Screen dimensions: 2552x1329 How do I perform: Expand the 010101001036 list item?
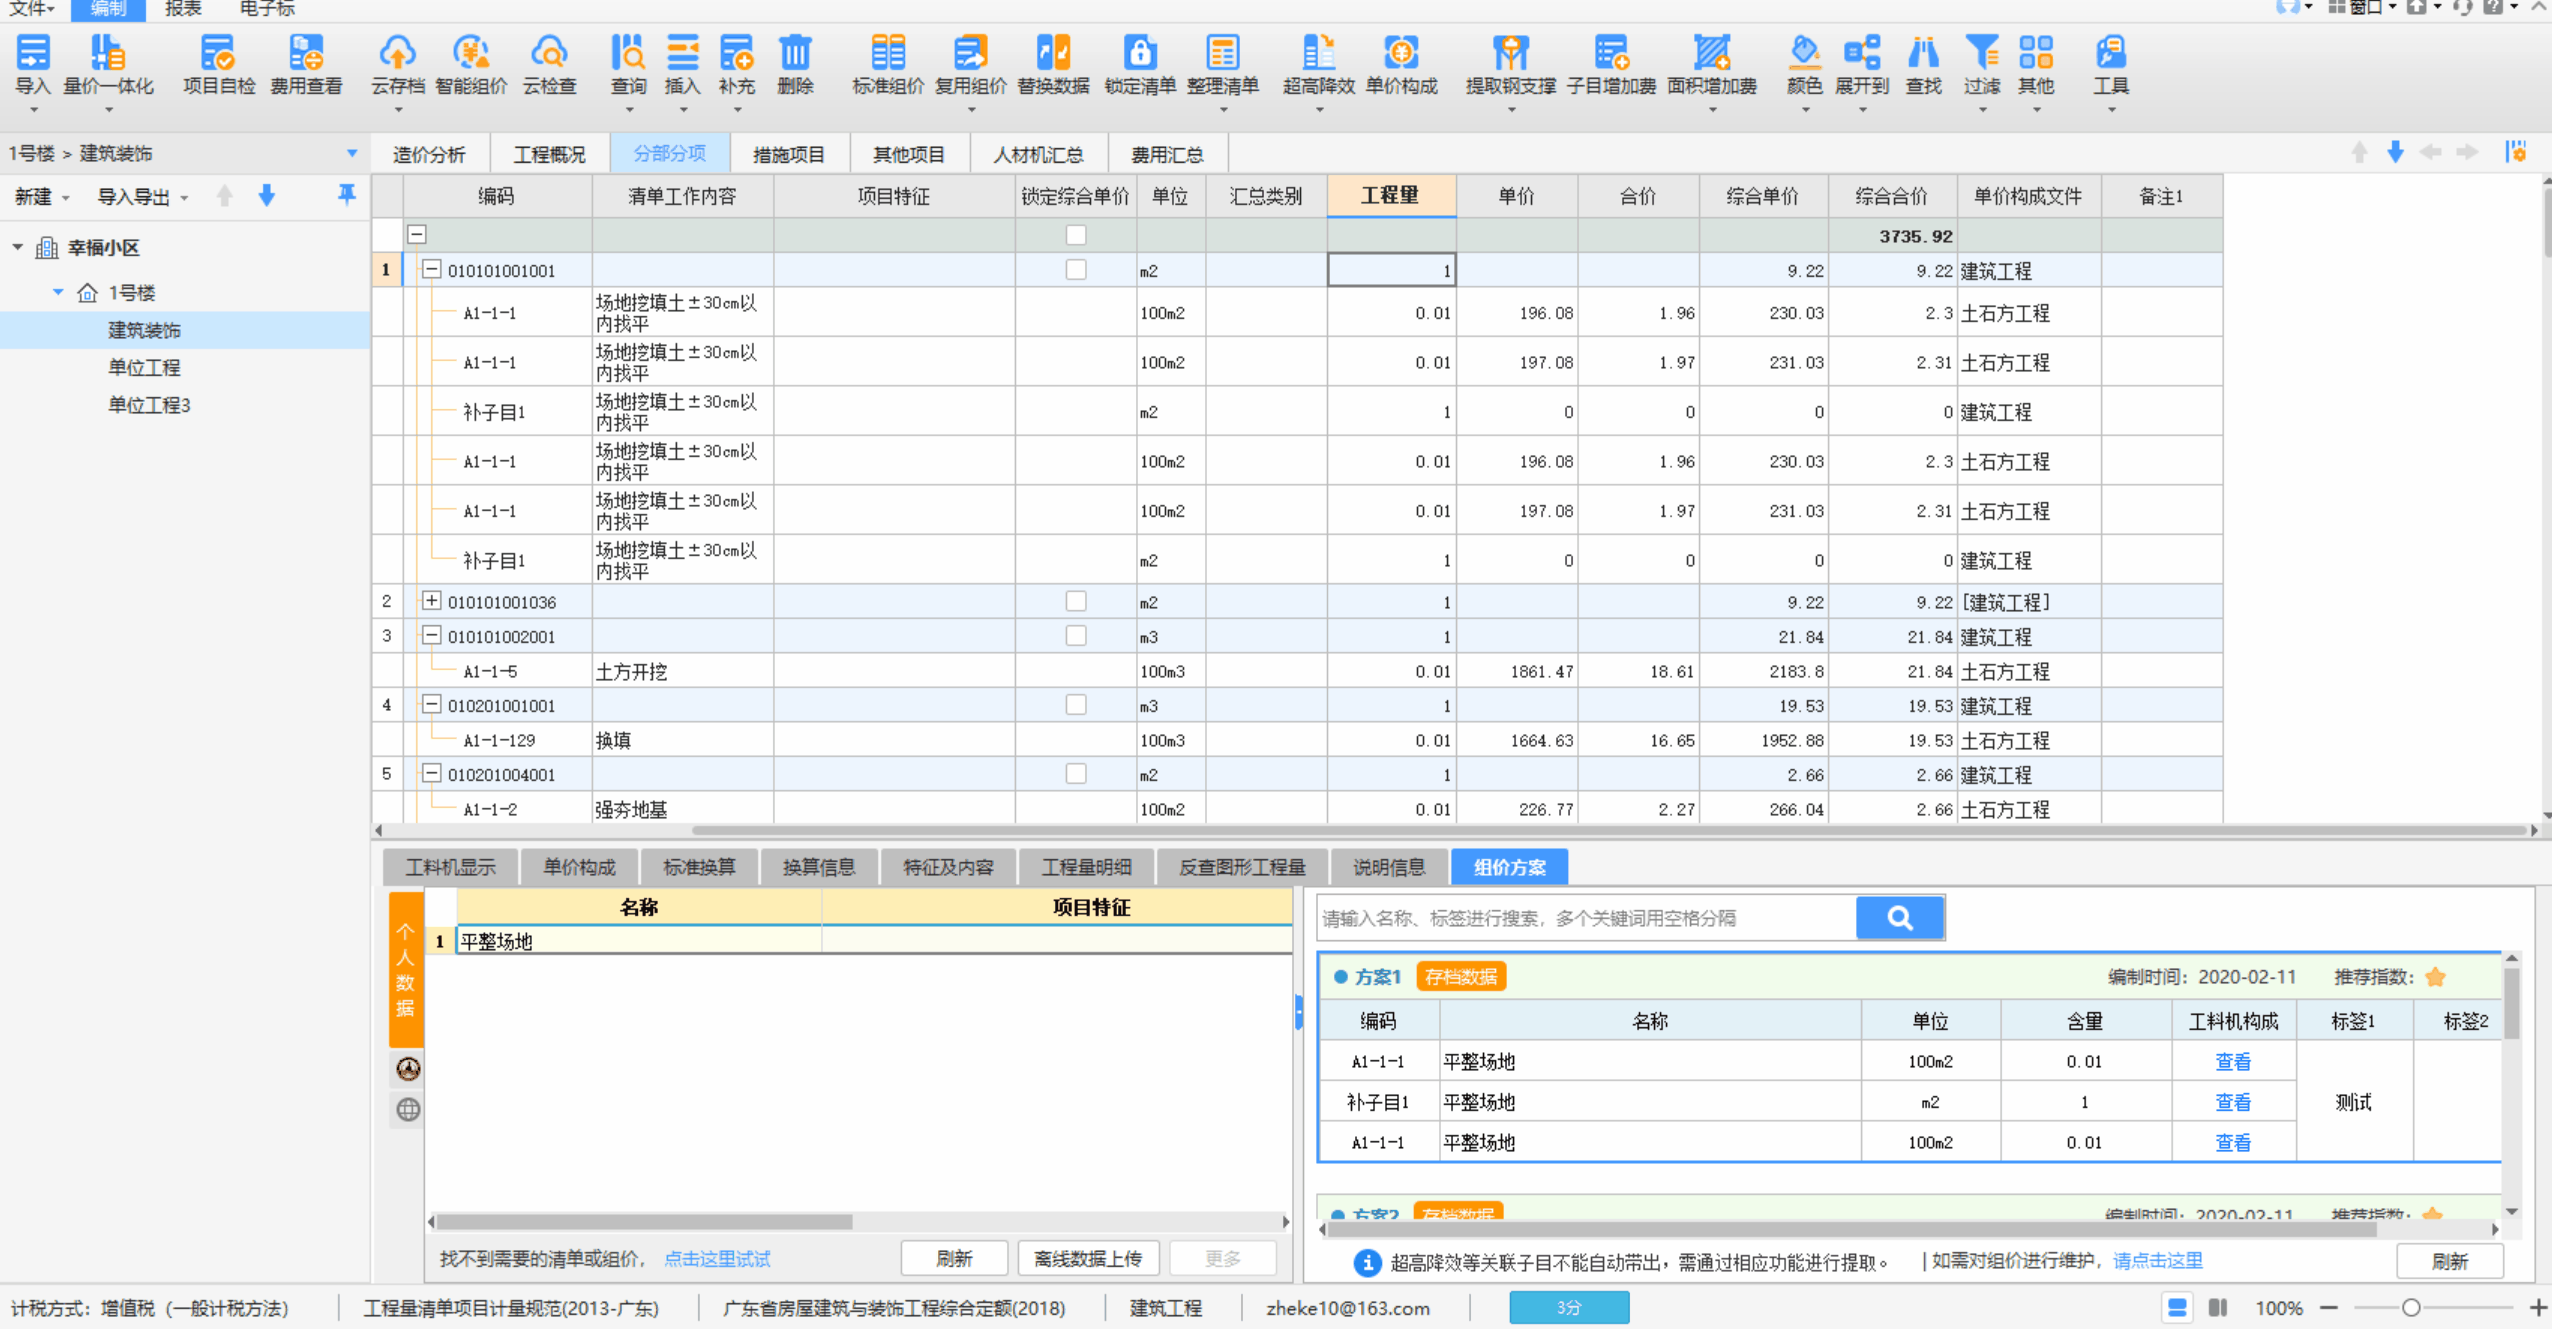click(x=431, y=601)
